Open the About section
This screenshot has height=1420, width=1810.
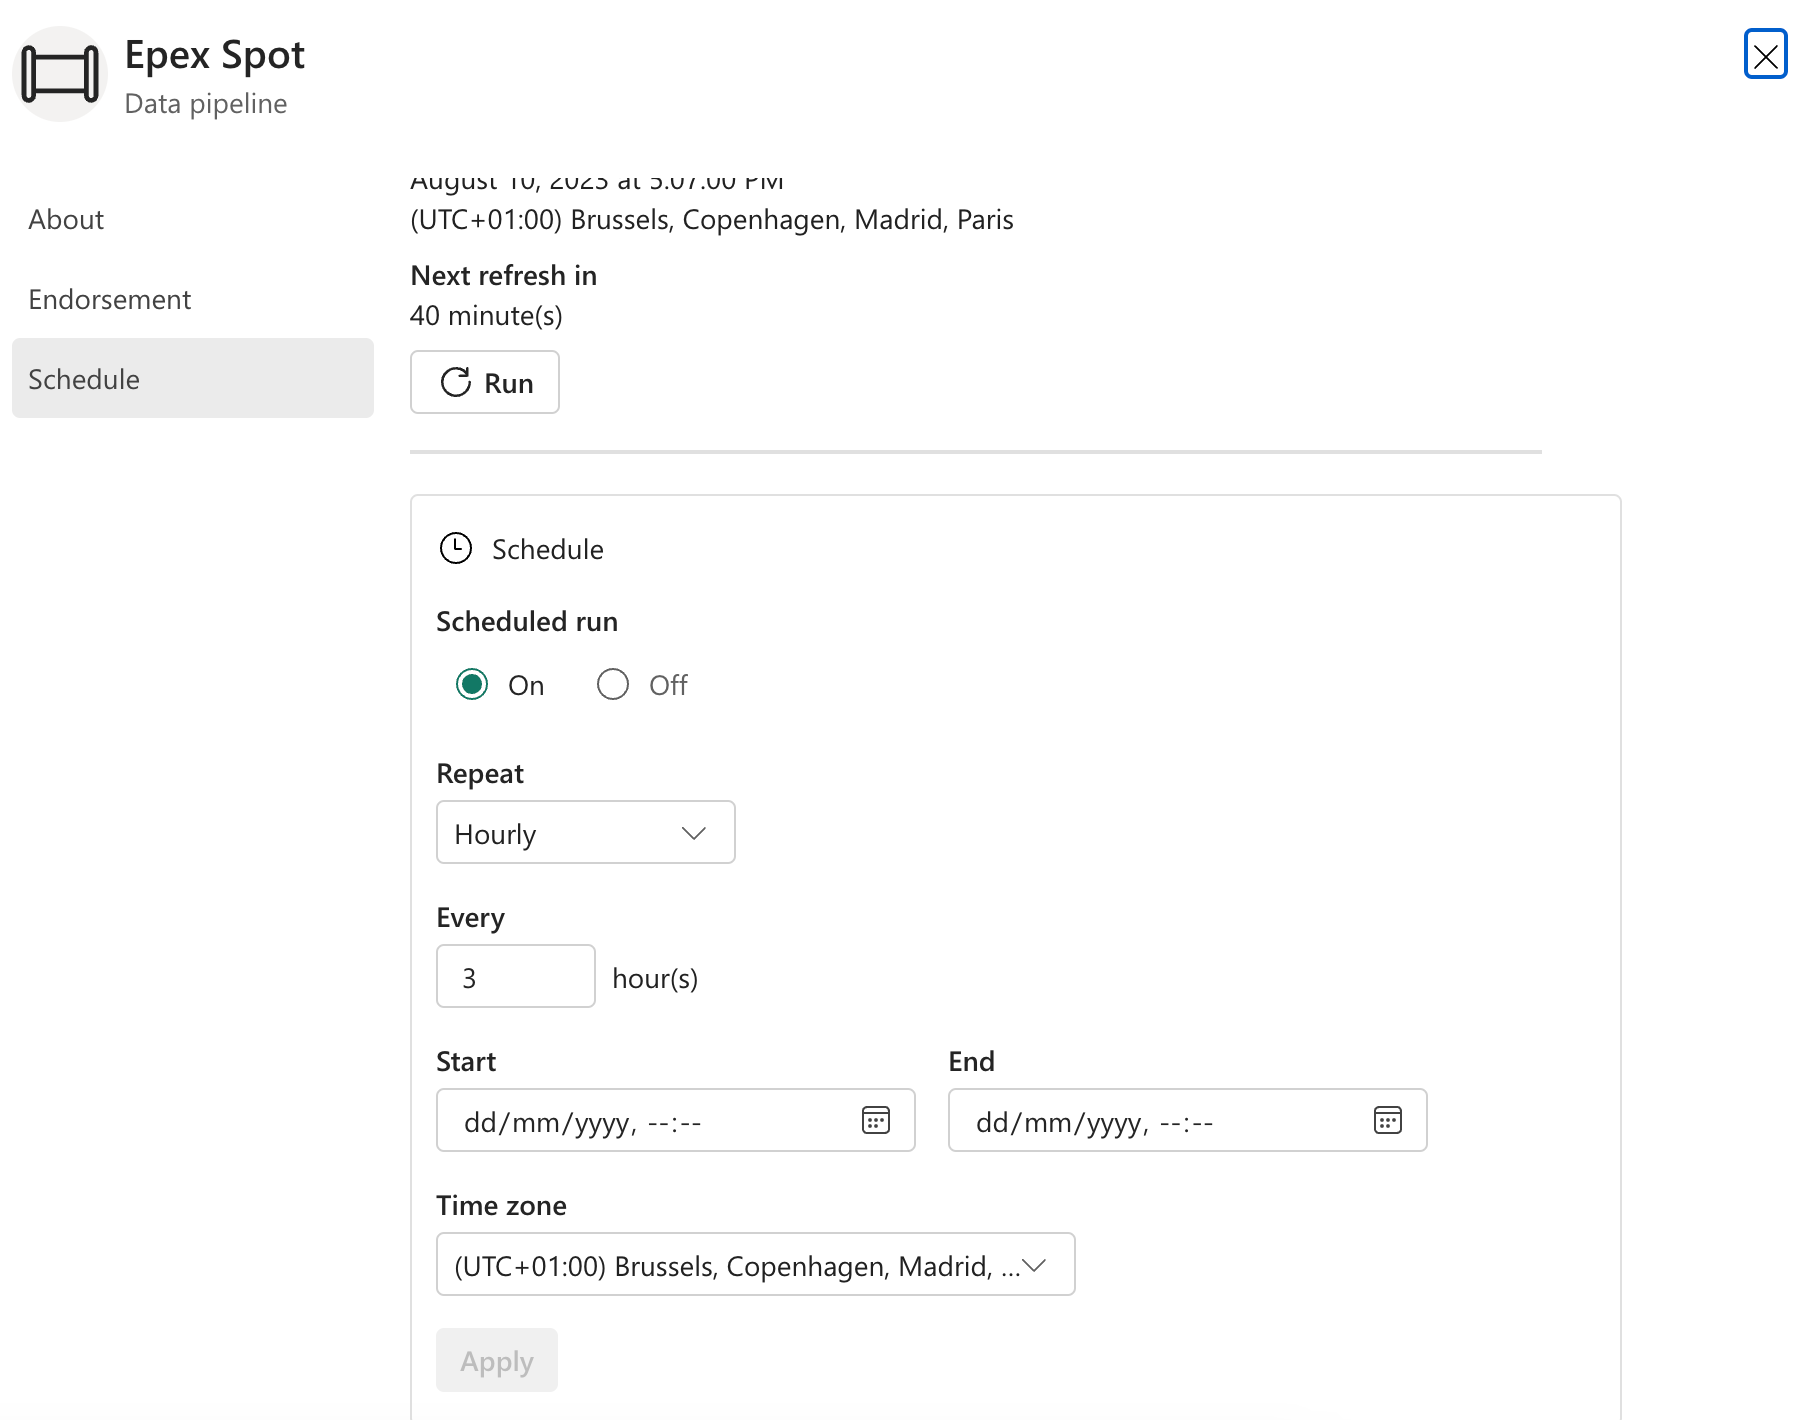click(x=66, y=219)
